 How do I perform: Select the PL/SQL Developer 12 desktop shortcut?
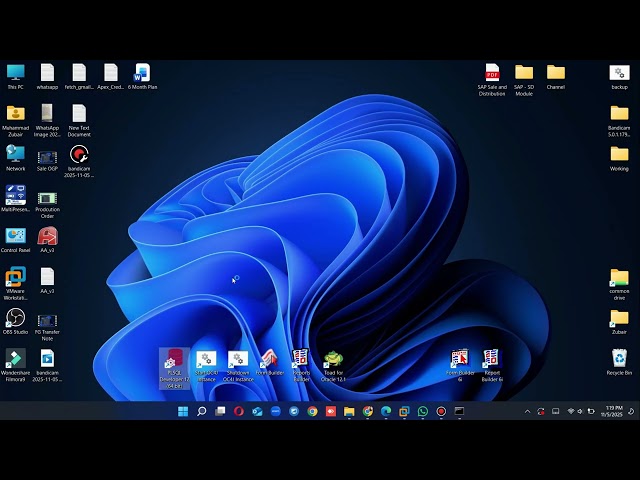(x=175, y=368)
